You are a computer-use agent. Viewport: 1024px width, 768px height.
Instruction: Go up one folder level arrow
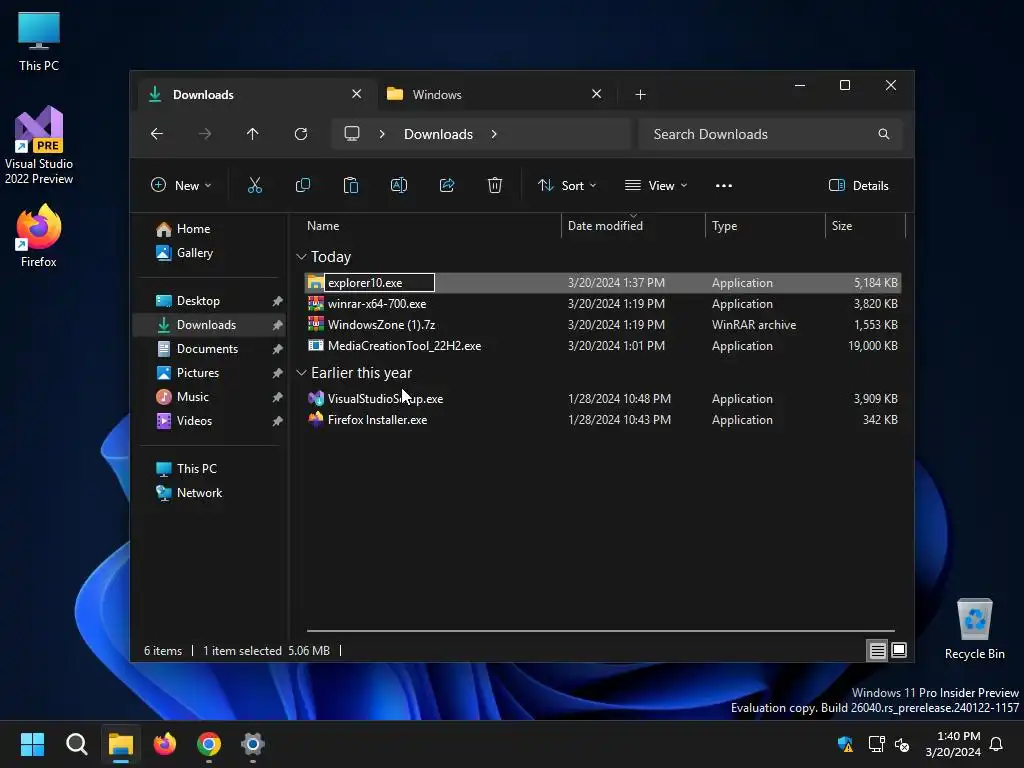click(253, 134)
